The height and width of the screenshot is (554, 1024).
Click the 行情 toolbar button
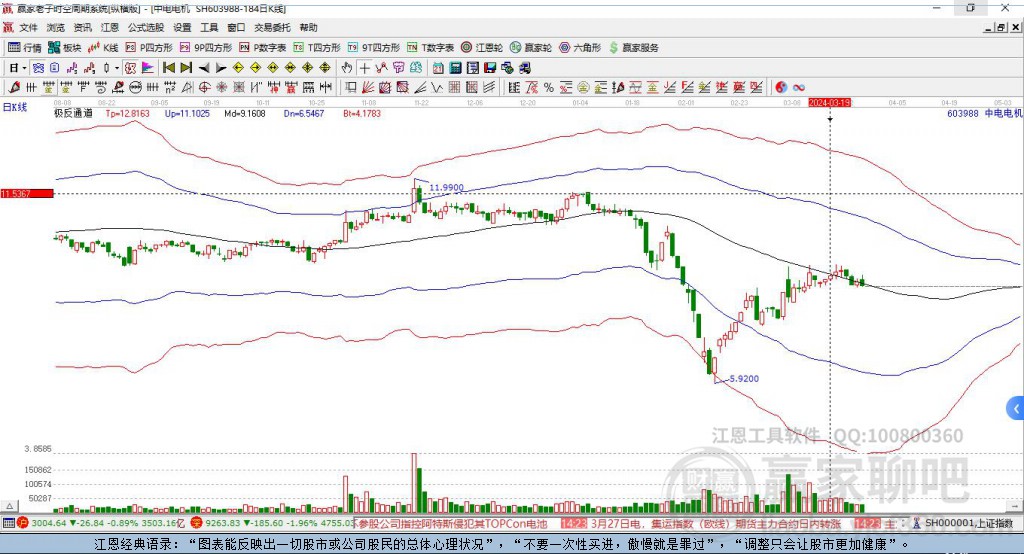pos(25,48)
